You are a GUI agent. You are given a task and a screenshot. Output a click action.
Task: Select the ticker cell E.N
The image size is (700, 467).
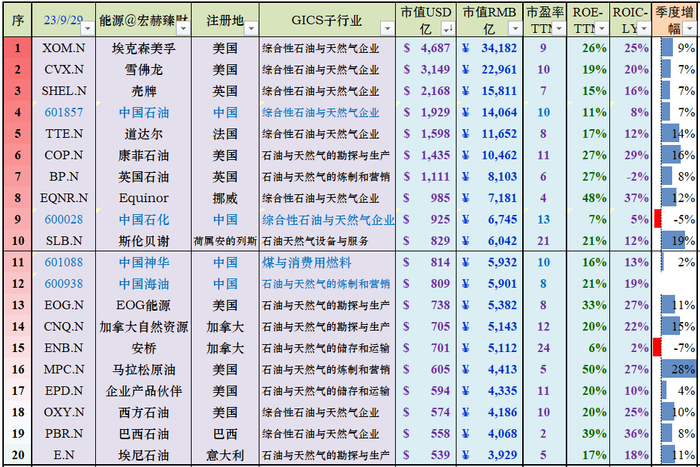(63, 455)
